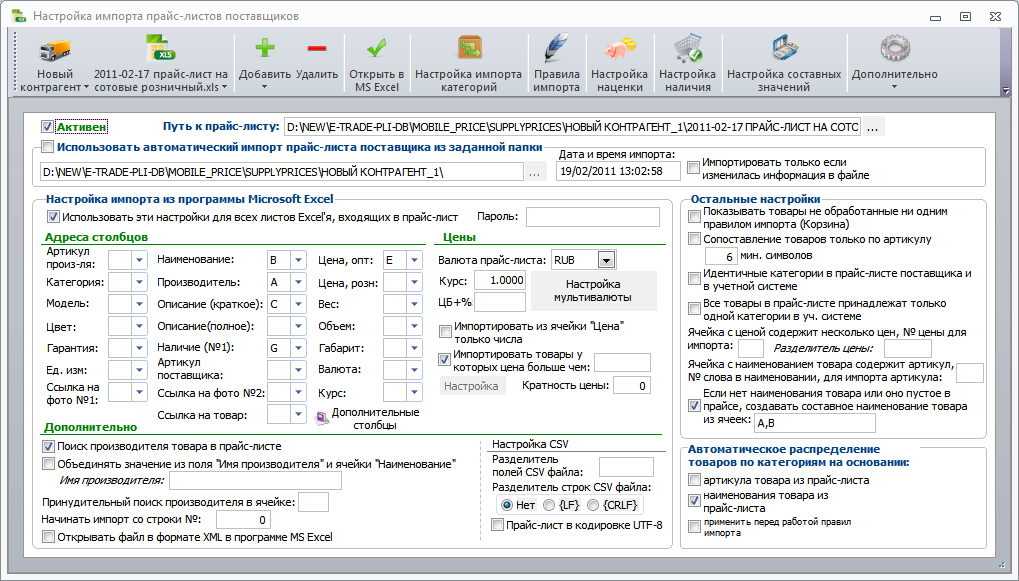Image resolution: width=1019 pixels, height=581 pixels.
Task: Open Ссылка на товар column dropdown
Action: coord(298,415)
